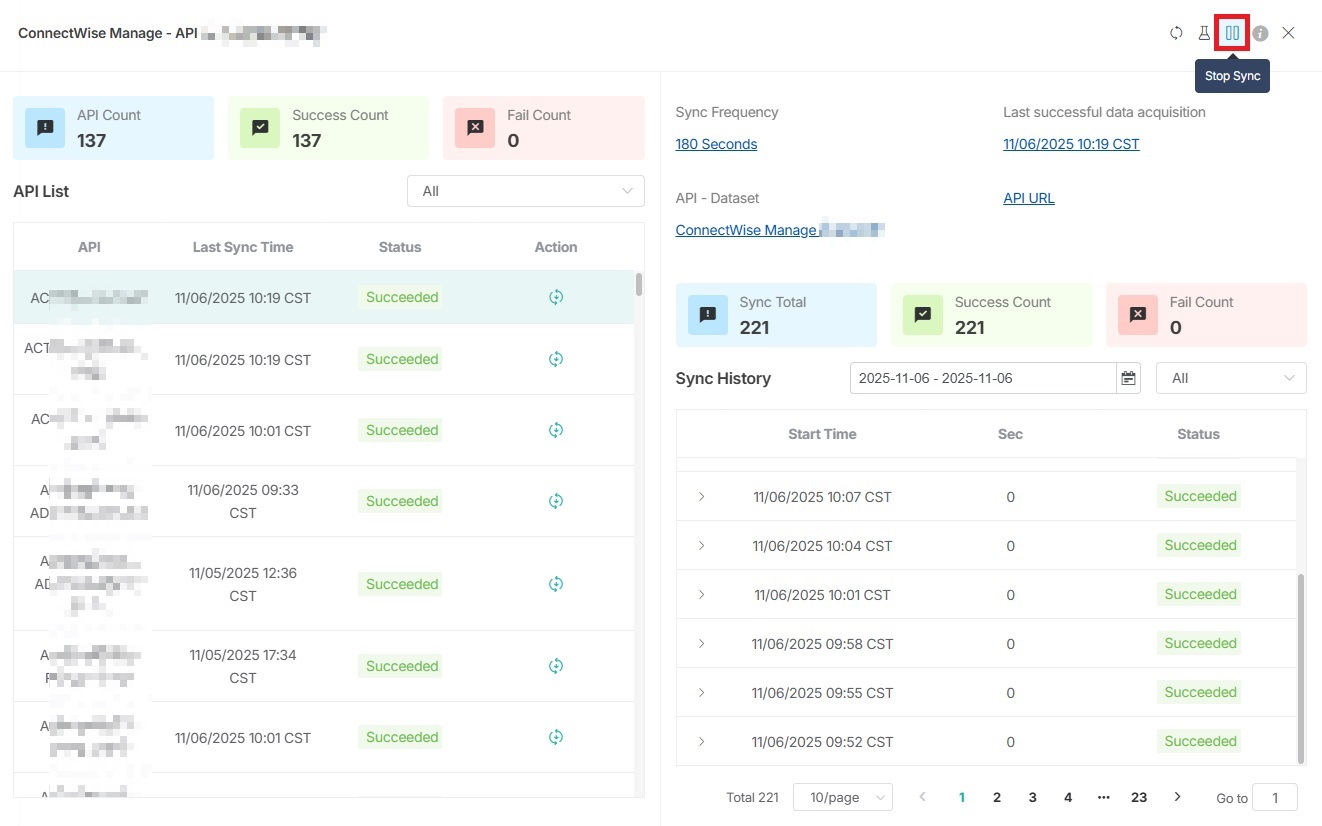Open the API URL link
Image resolution: width=1322 pixels, height=826 pixels.
[1029, 198]
